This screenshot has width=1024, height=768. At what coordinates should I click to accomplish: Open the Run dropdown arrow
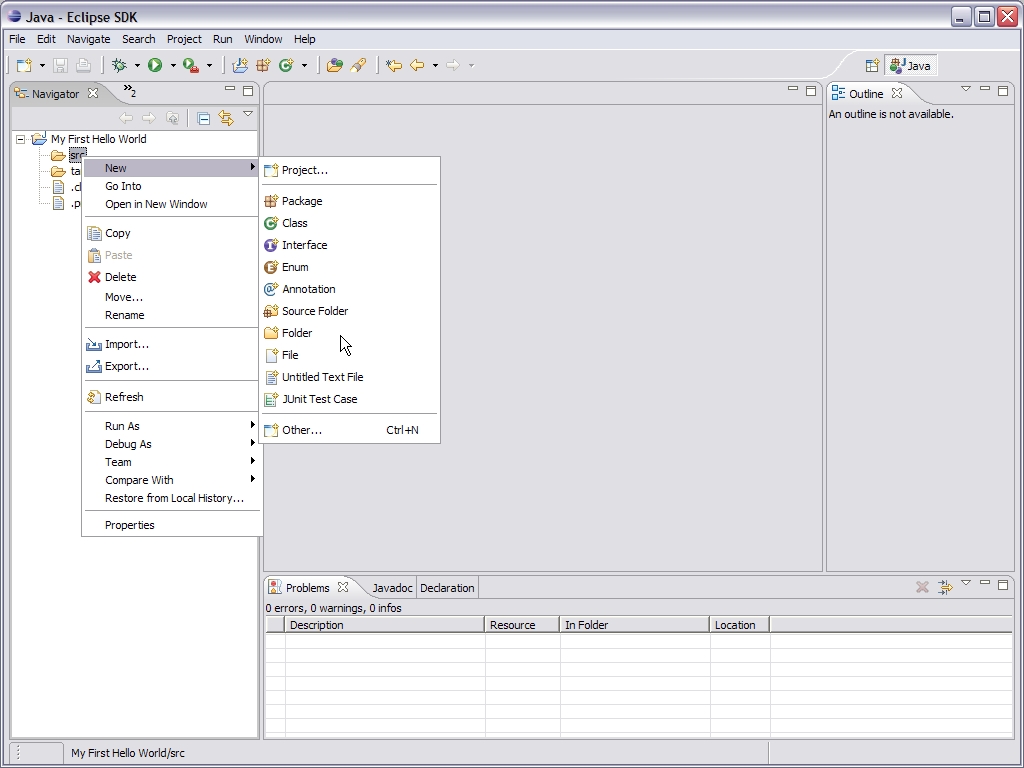(173, 65)
